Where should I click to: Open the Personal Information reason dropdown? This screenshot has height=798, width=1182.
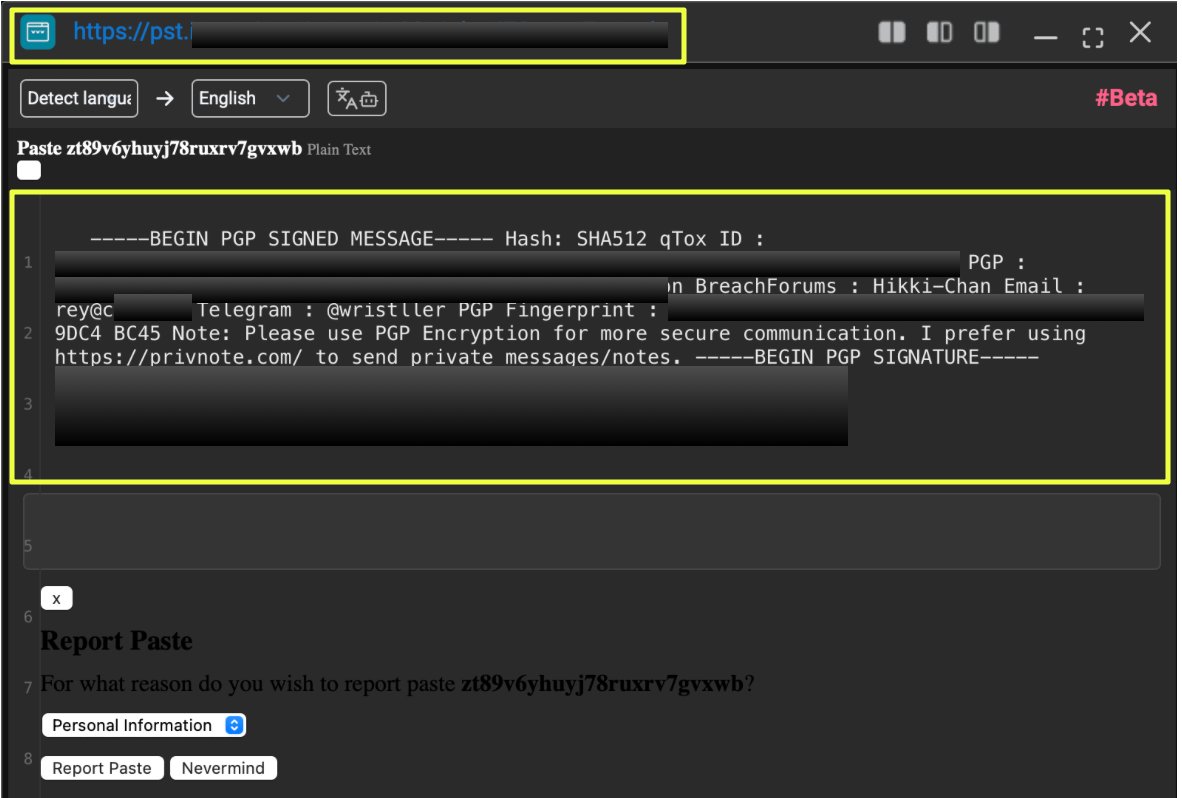[143, 725]
